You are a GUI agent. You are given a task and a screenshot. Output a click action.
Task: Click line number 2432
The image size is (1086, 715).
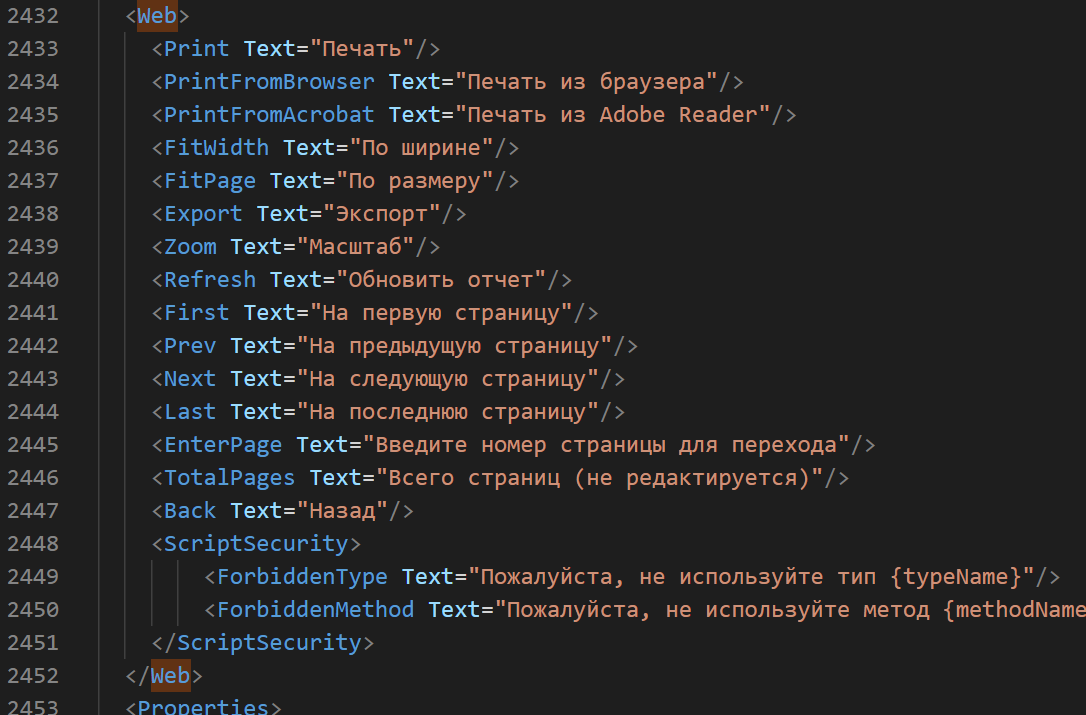click(x=31, y=15)
